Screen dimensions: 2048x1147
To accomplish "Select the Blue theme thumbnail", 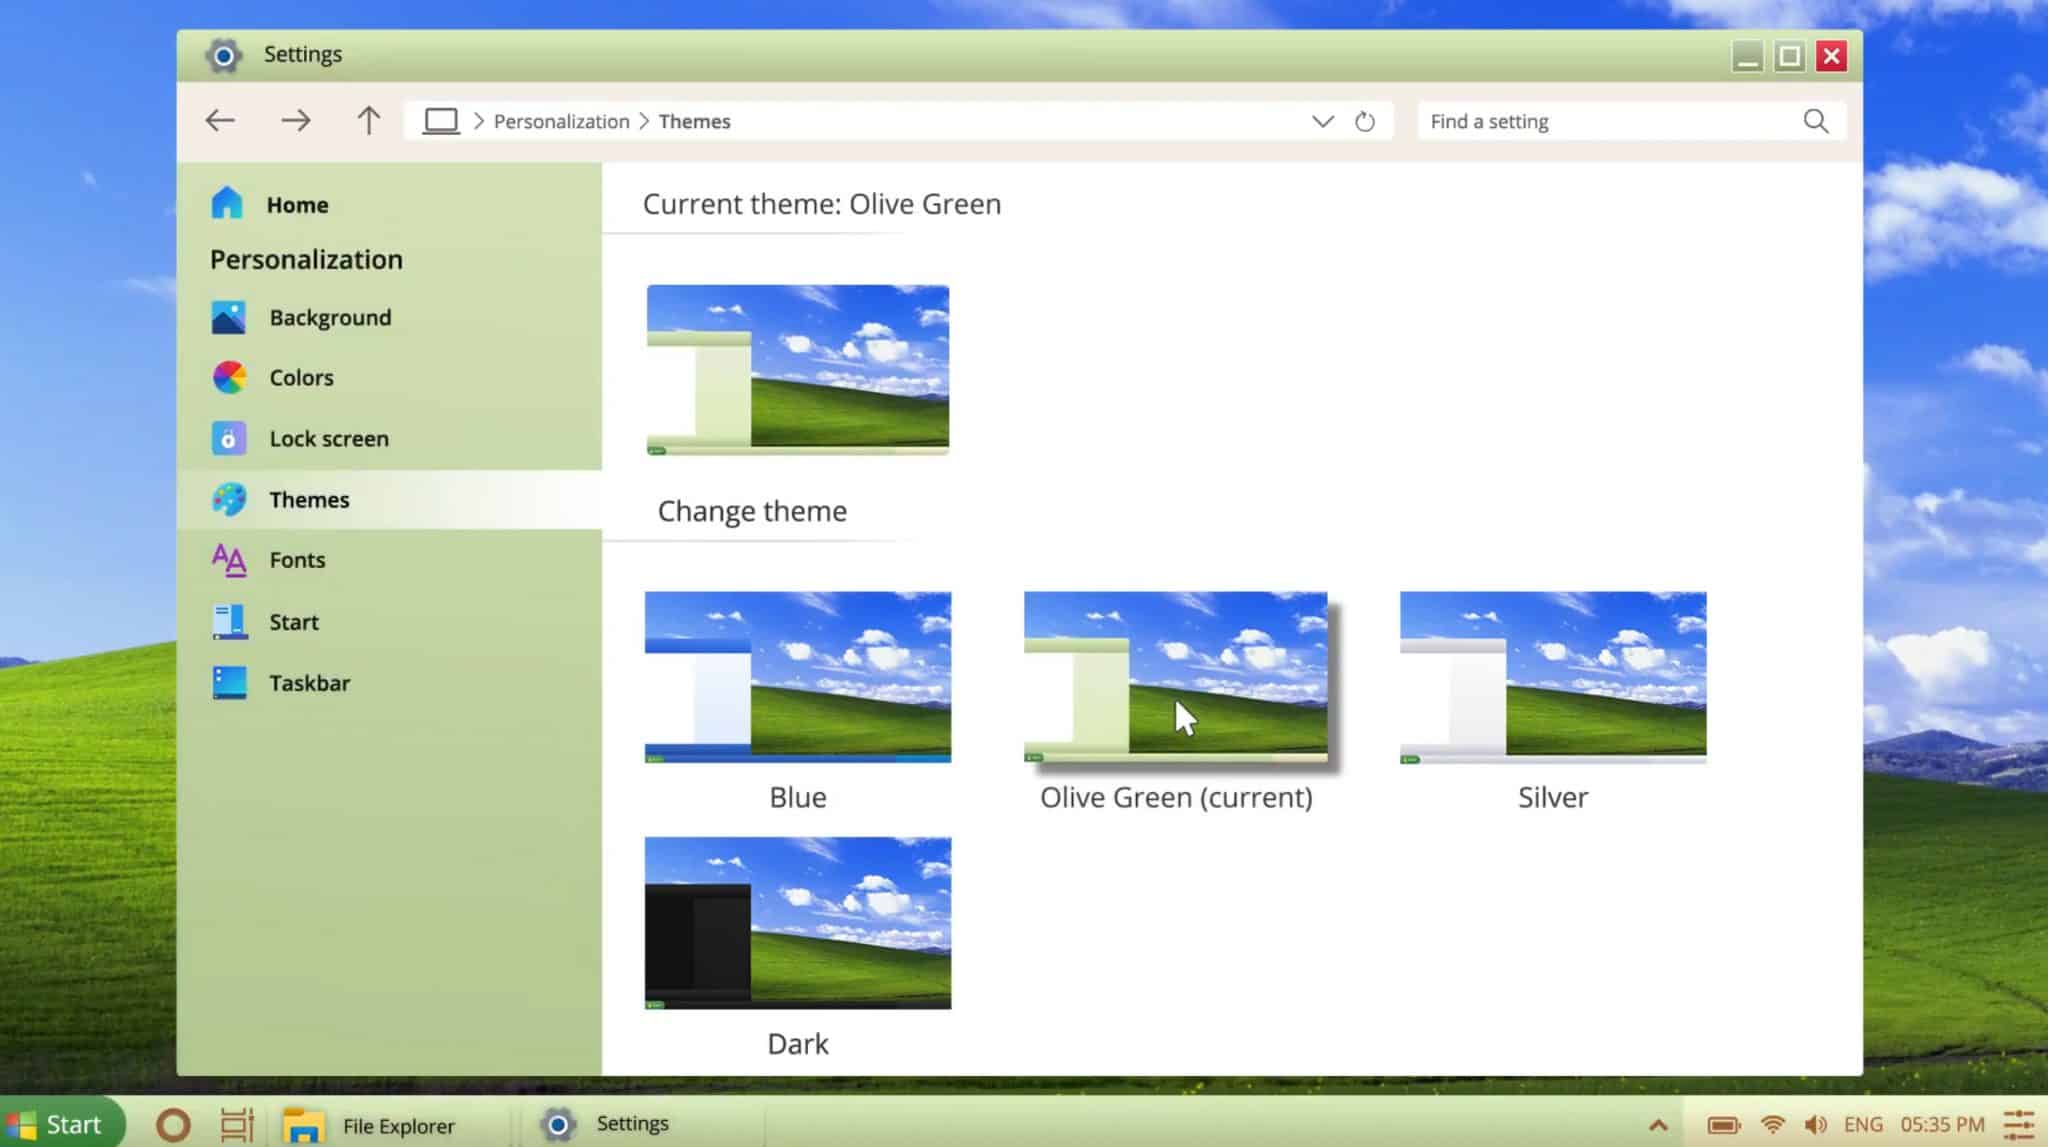I will (x=798, y=677).
